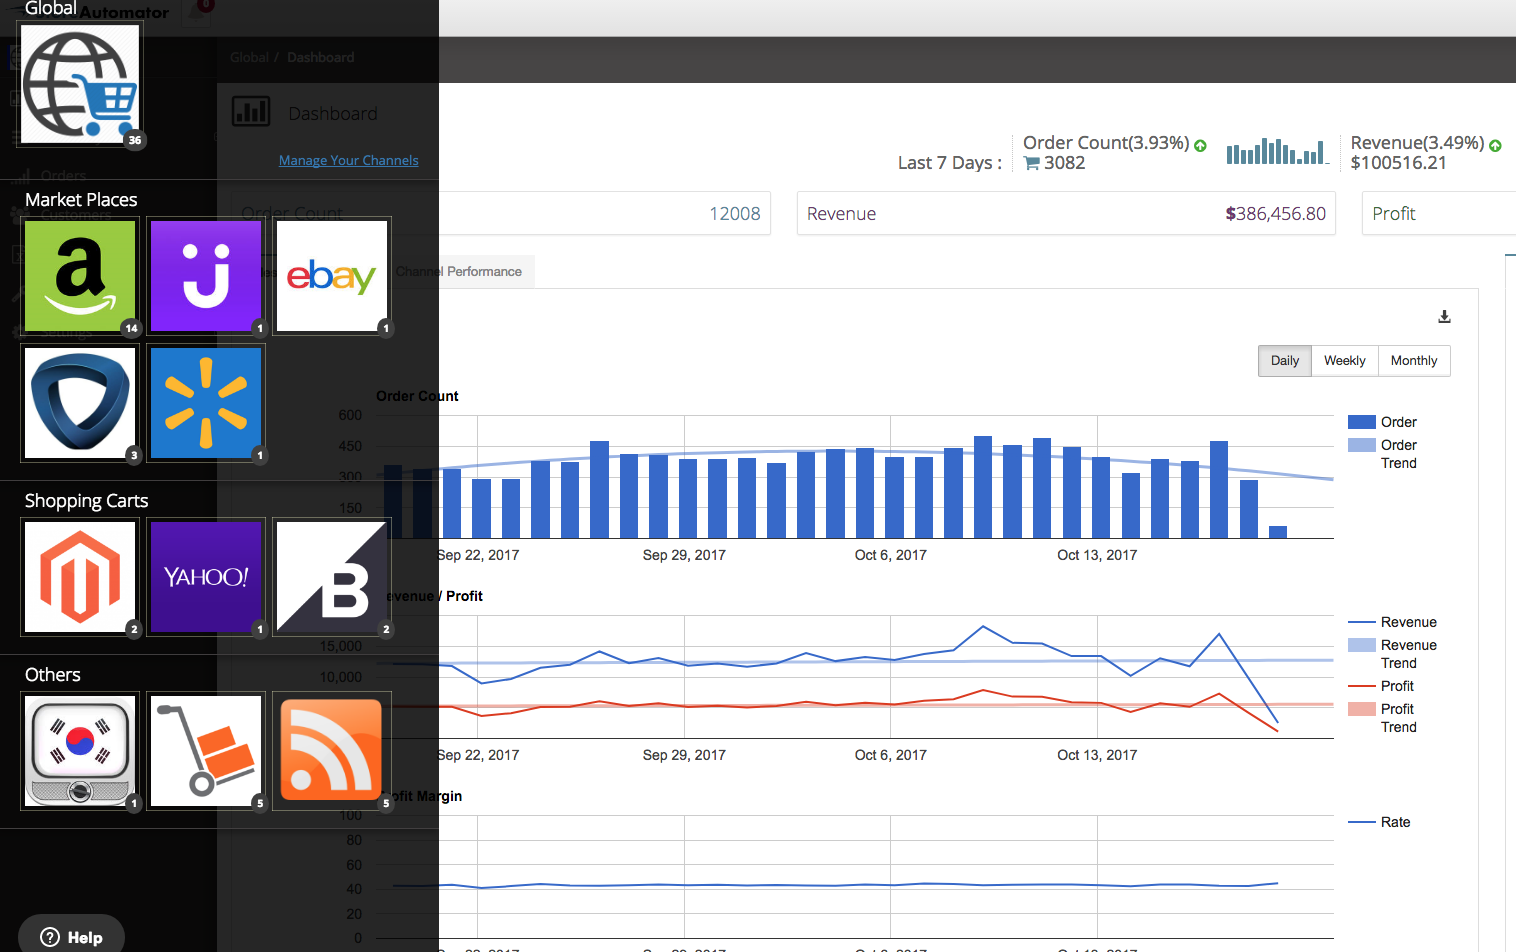Toggle the Order legend blue swatch
Screen dimensions: 1516x952
(x=1362, y=422)
